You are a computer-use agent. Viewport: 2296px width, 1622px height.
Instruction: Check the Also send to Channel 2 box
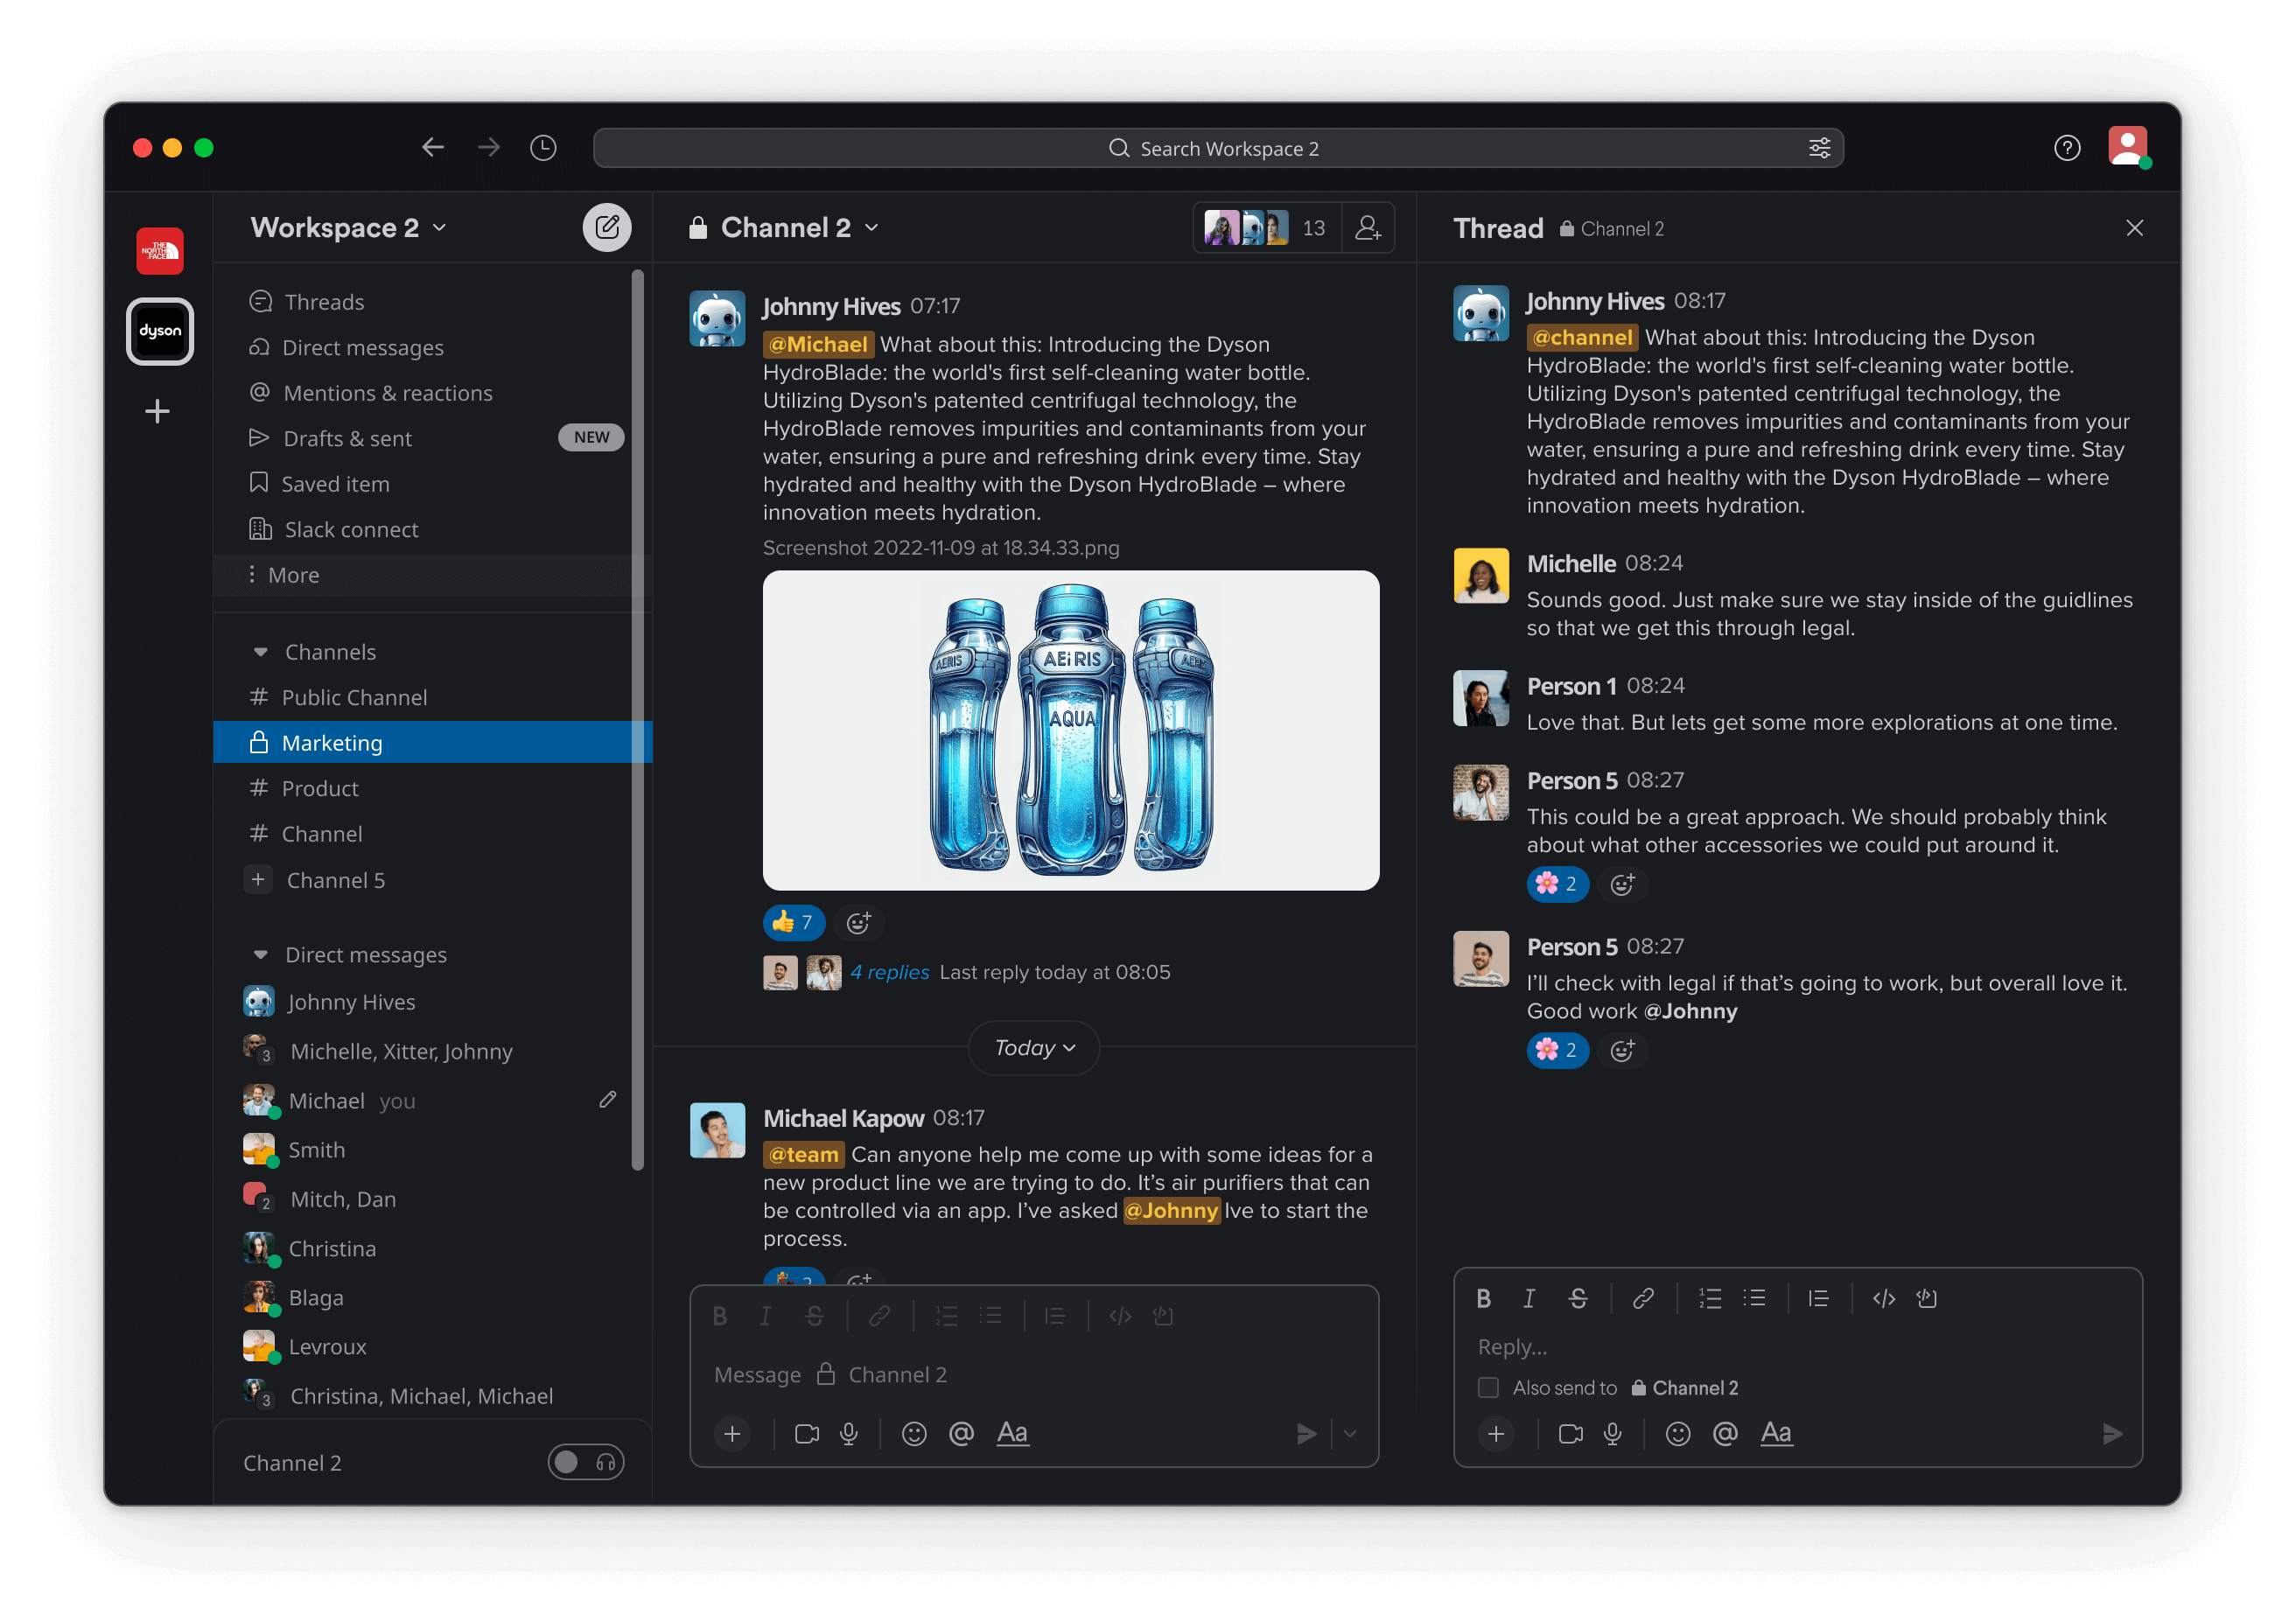pos(1488,1388)
